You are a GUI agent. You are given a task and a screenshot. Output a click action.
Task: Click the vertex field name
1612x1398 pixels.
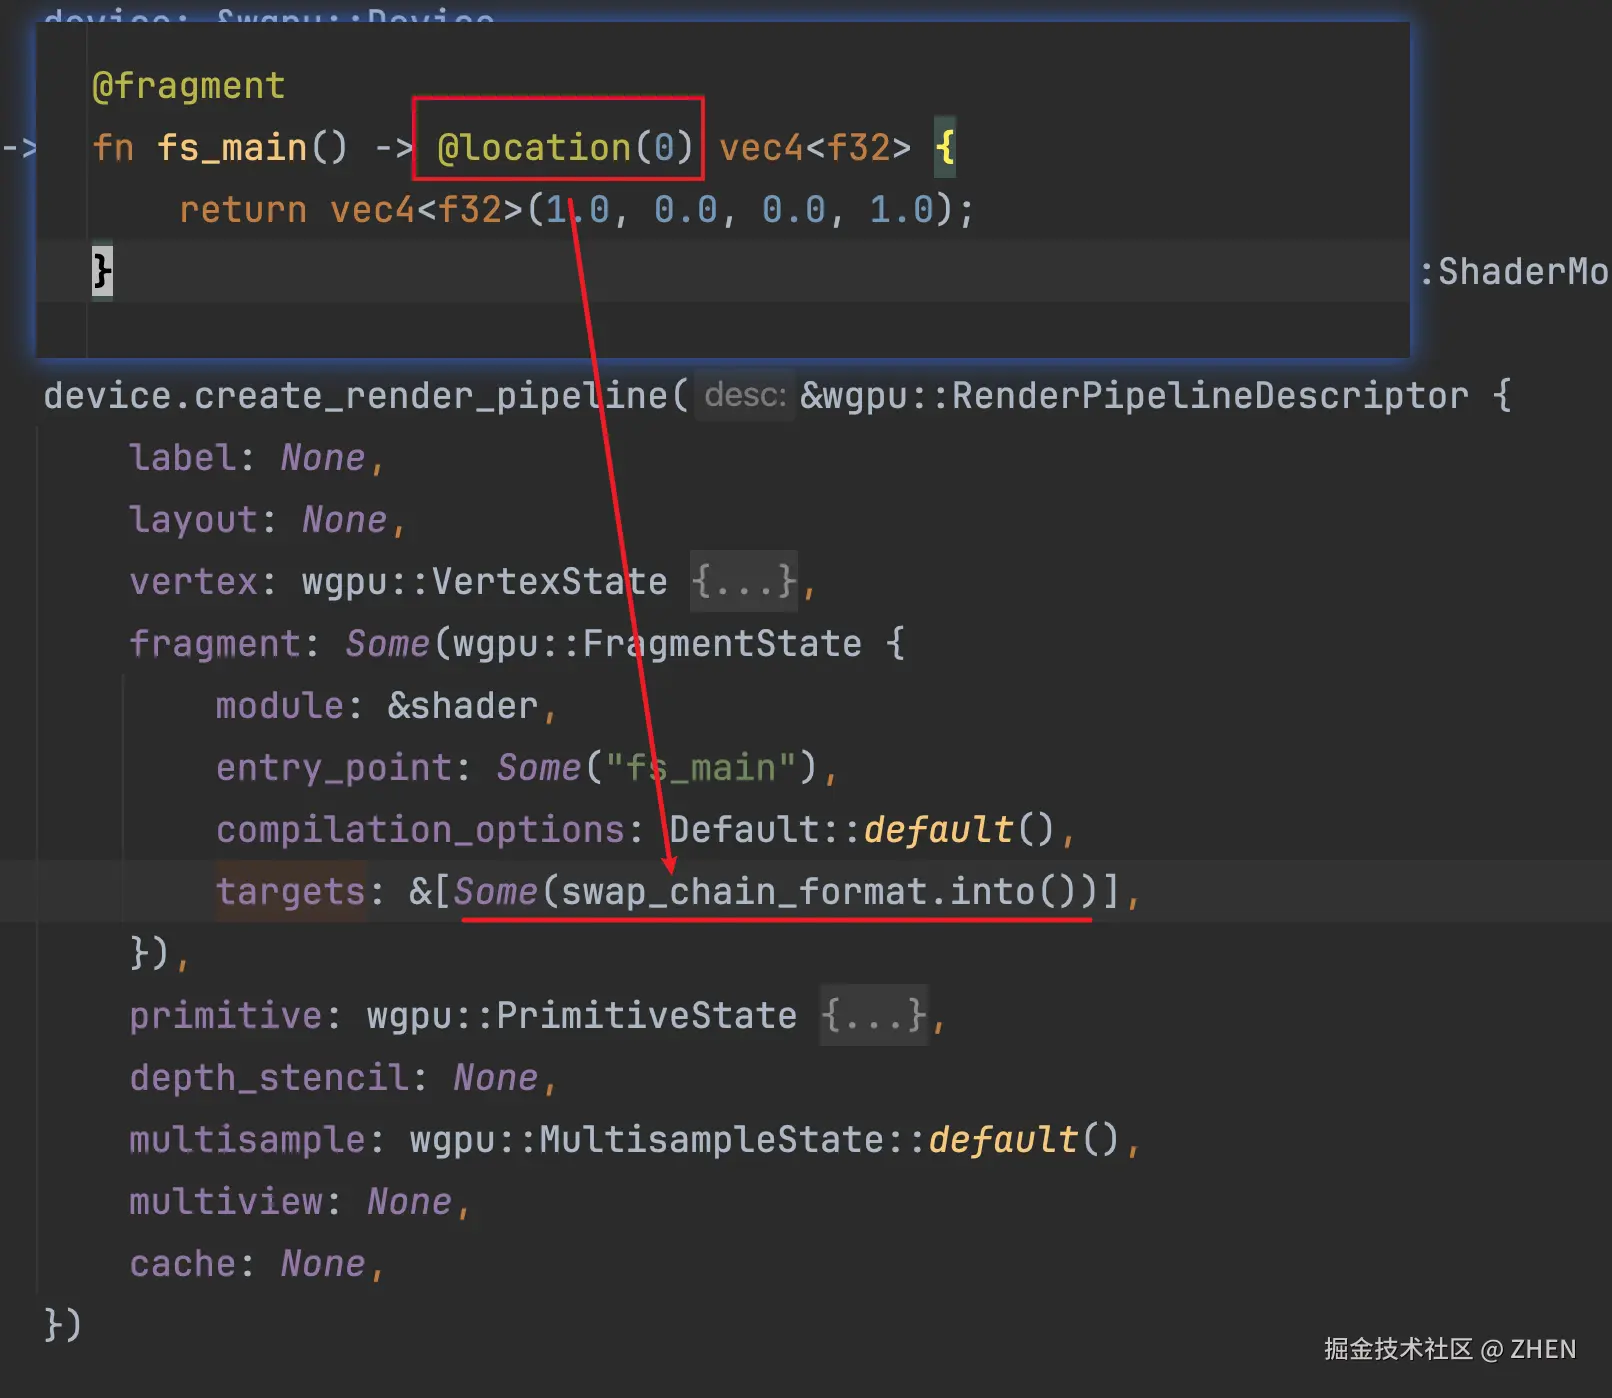click(194, 582)
